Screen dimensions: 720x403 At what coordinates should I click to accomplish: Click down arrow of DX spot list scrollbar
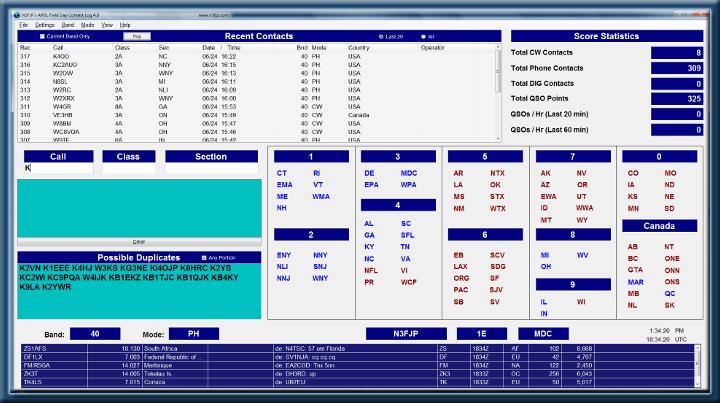(x=698, y=384)
